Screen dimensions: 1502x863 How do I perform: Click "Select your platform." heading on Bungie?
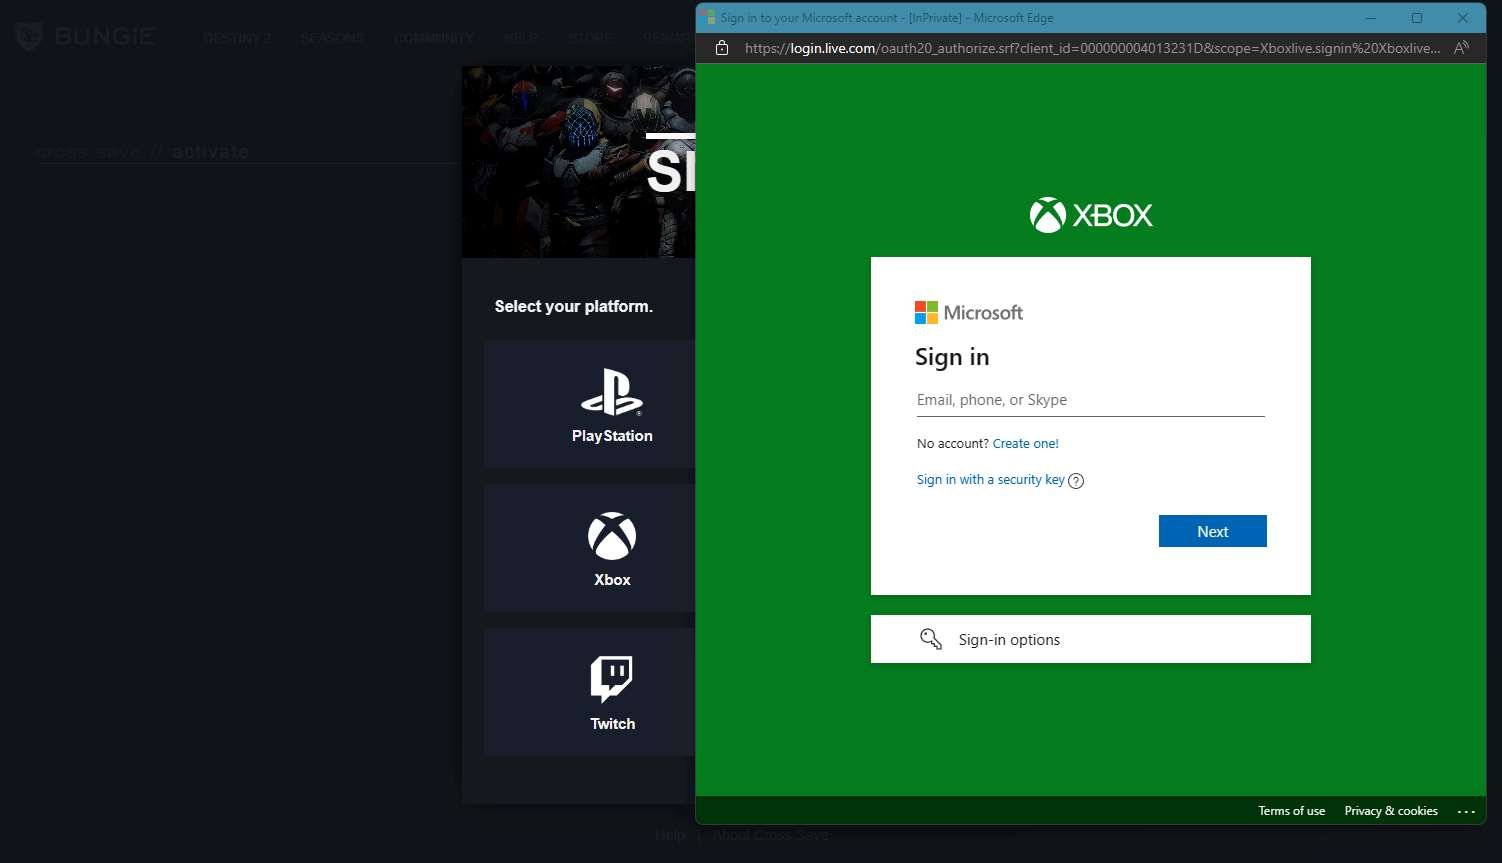(x=574, y=306)
